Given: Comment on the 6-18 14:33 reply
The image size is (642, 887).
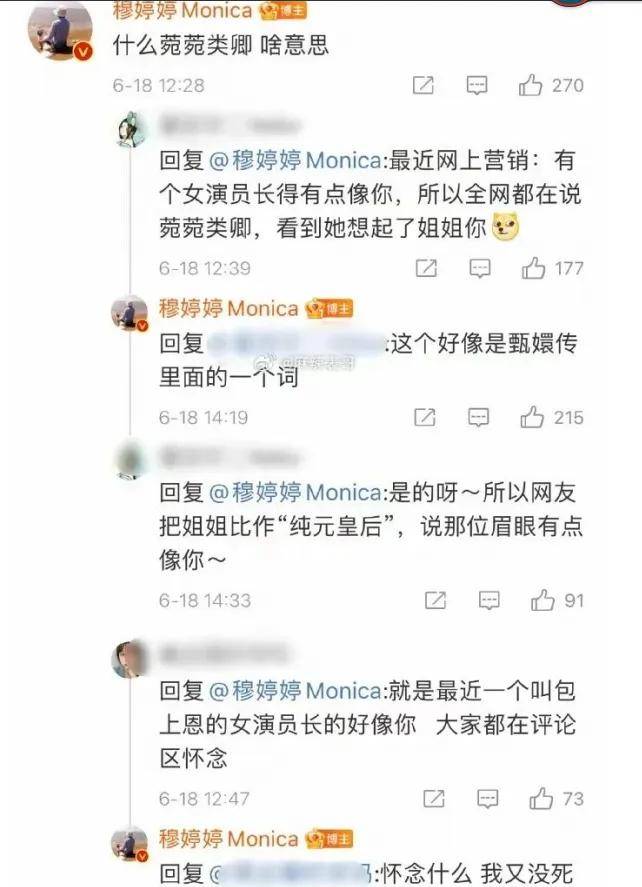Looking at the screenshot, I should [x=489, y=600].
